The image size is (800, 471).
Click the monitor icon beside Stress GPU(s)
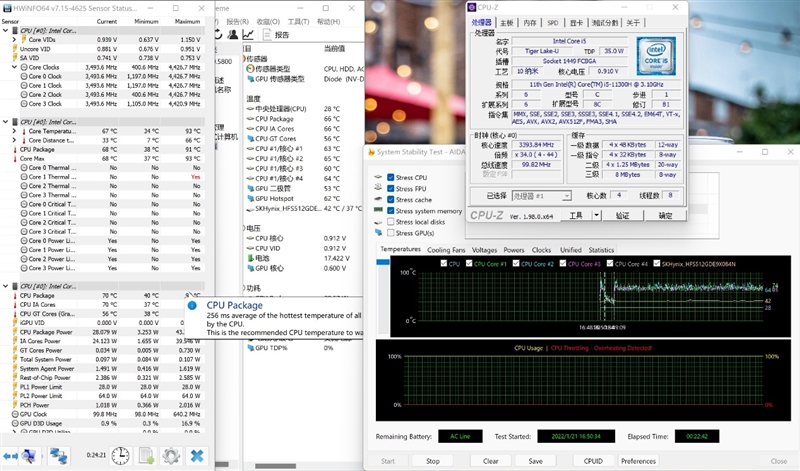pos(378,233)
